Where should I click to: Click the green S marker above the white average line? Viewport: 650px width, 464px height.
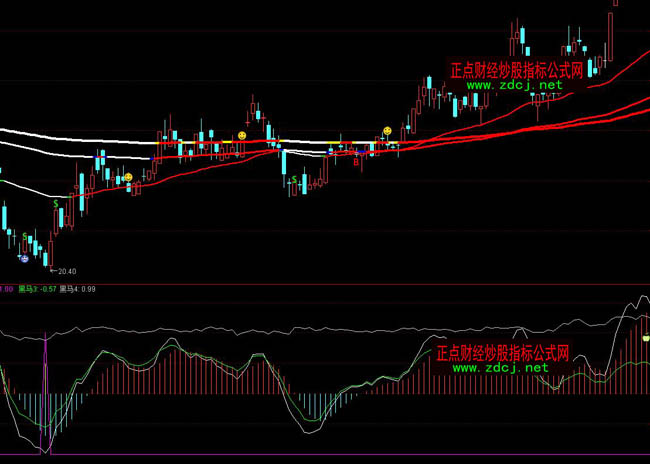pos(56,203)
